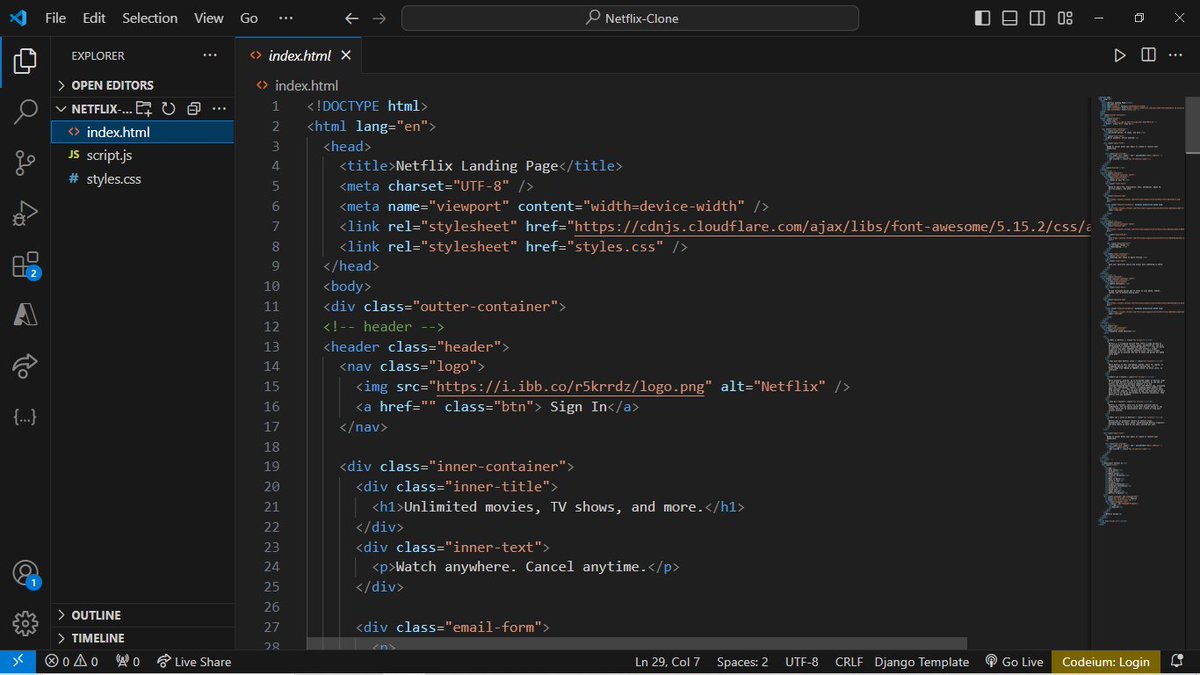Open the Codeium braces icon view

click(x=25, y=417)
